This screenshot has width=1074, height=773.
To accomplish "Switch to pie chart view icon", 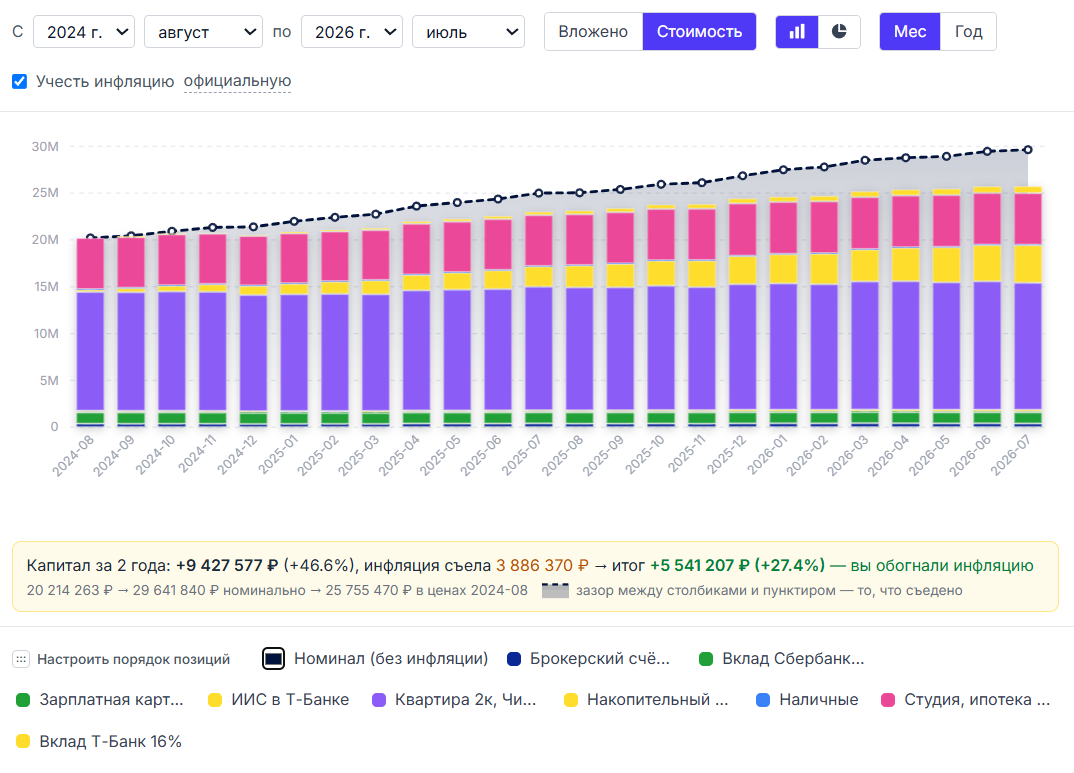I will (839, 31).
